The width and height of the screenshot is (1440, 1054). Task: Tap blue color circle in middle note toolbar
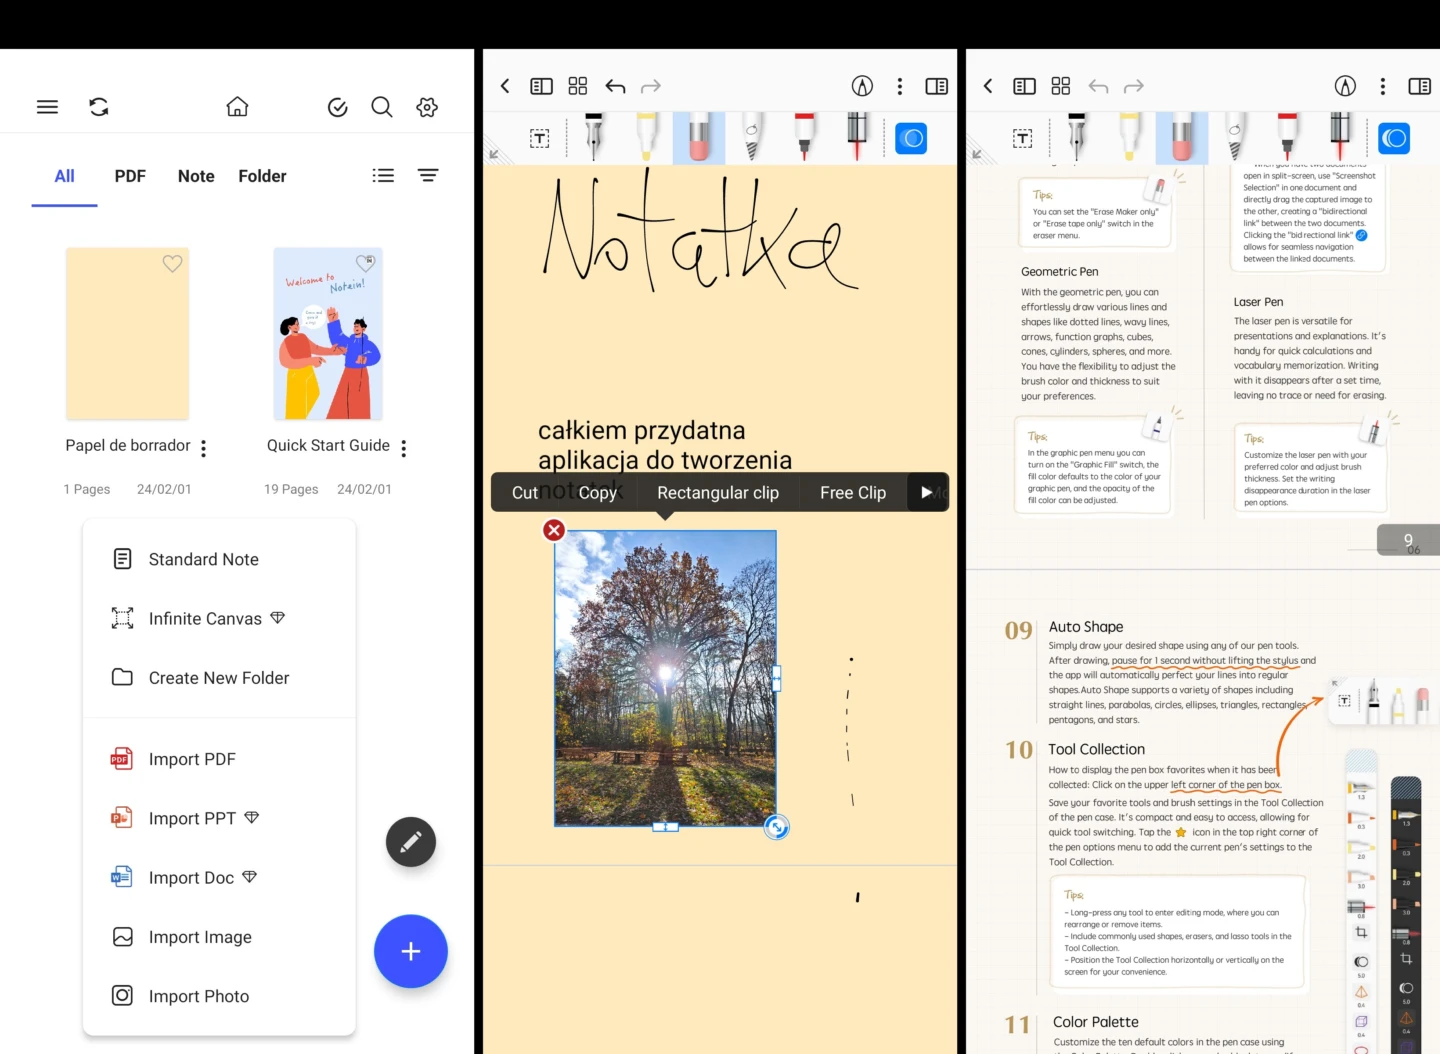tap(911, 138)
